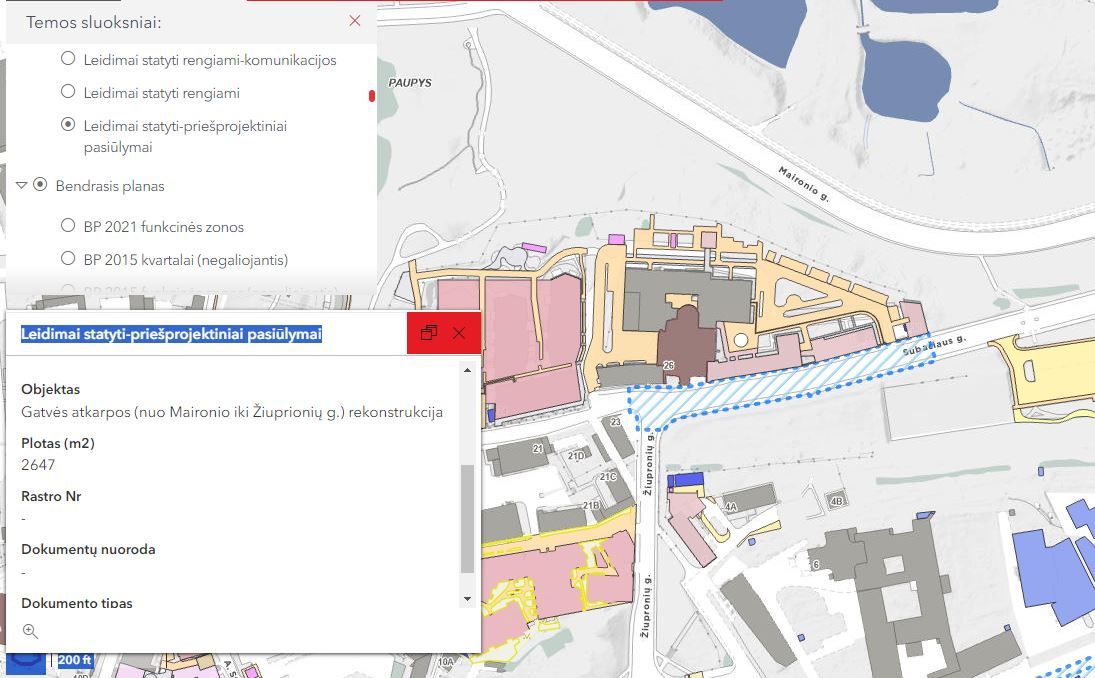
Task: Dock the popup using the restore icon
Action: tap(429, 333)
